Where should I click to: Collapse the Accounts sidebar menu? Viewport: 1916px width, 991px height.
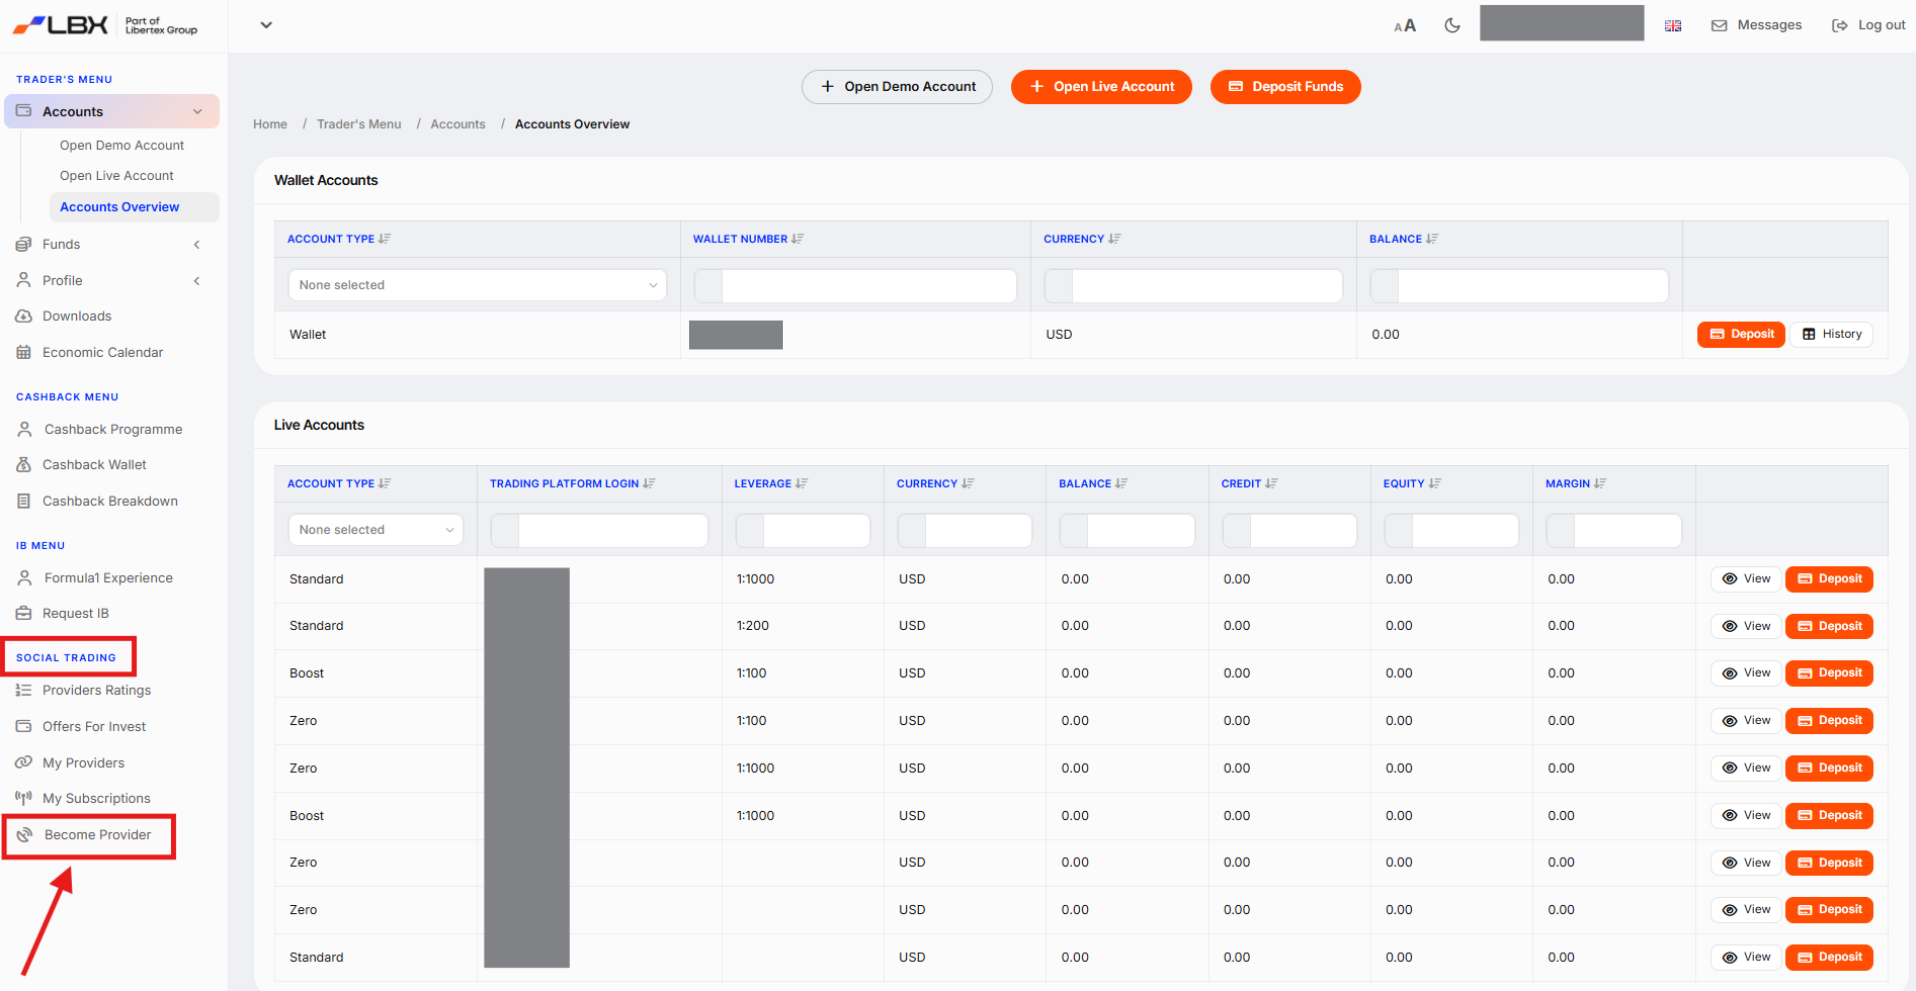click(112, 111)
